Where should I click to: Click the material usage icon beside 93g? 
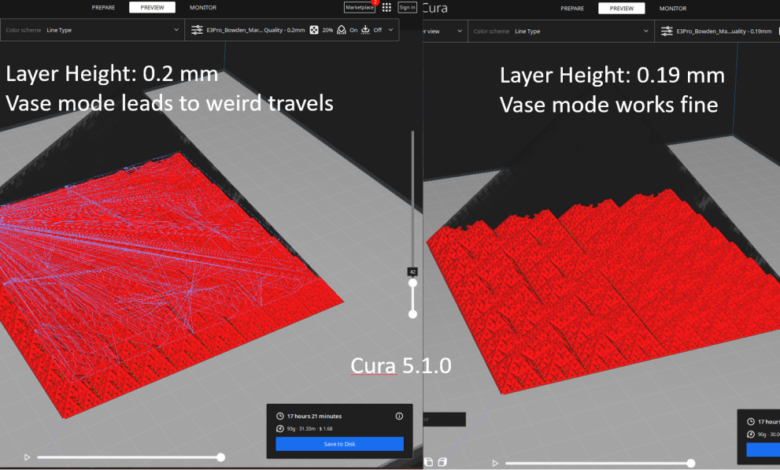coord(280,429)
